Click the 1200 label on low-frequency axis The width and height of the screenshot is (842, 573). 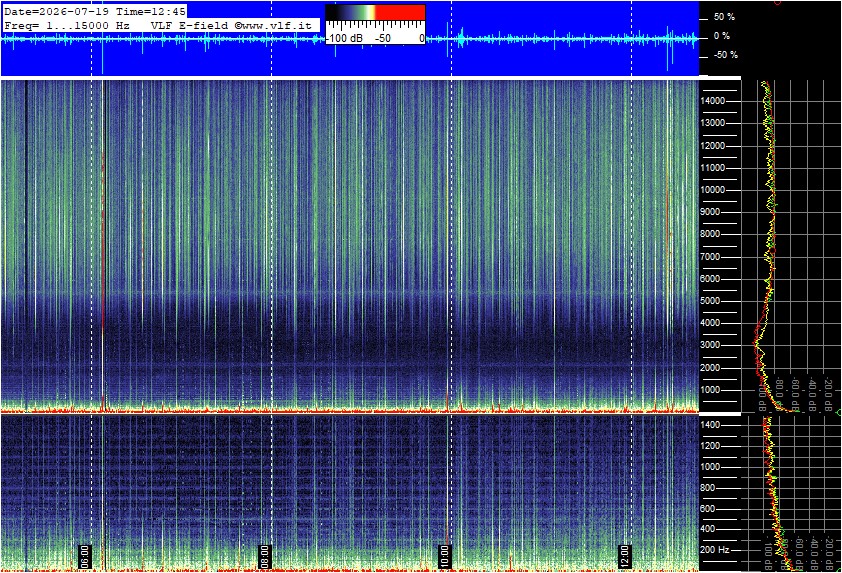pyautogui.click(x=710, y=446)
